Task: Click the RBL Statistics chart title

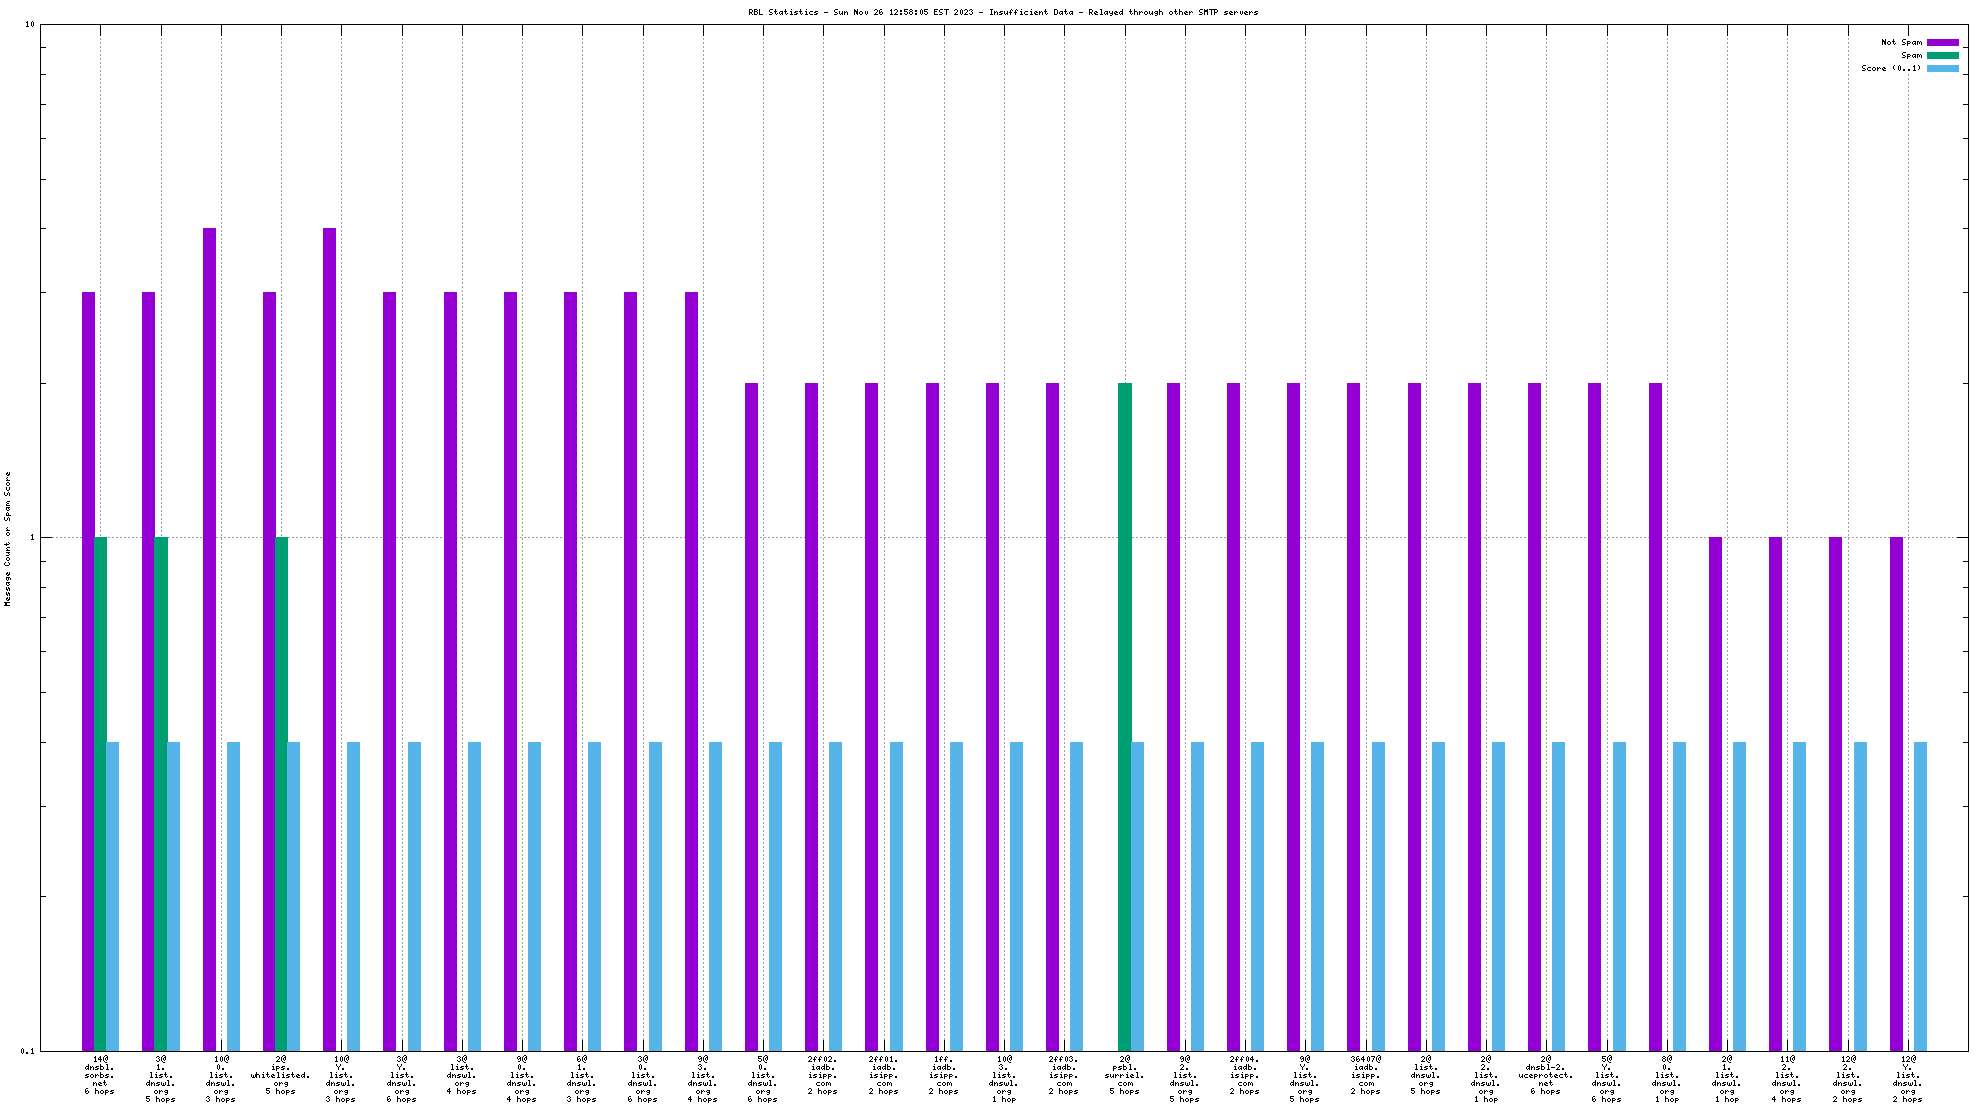Action: 1002,12
